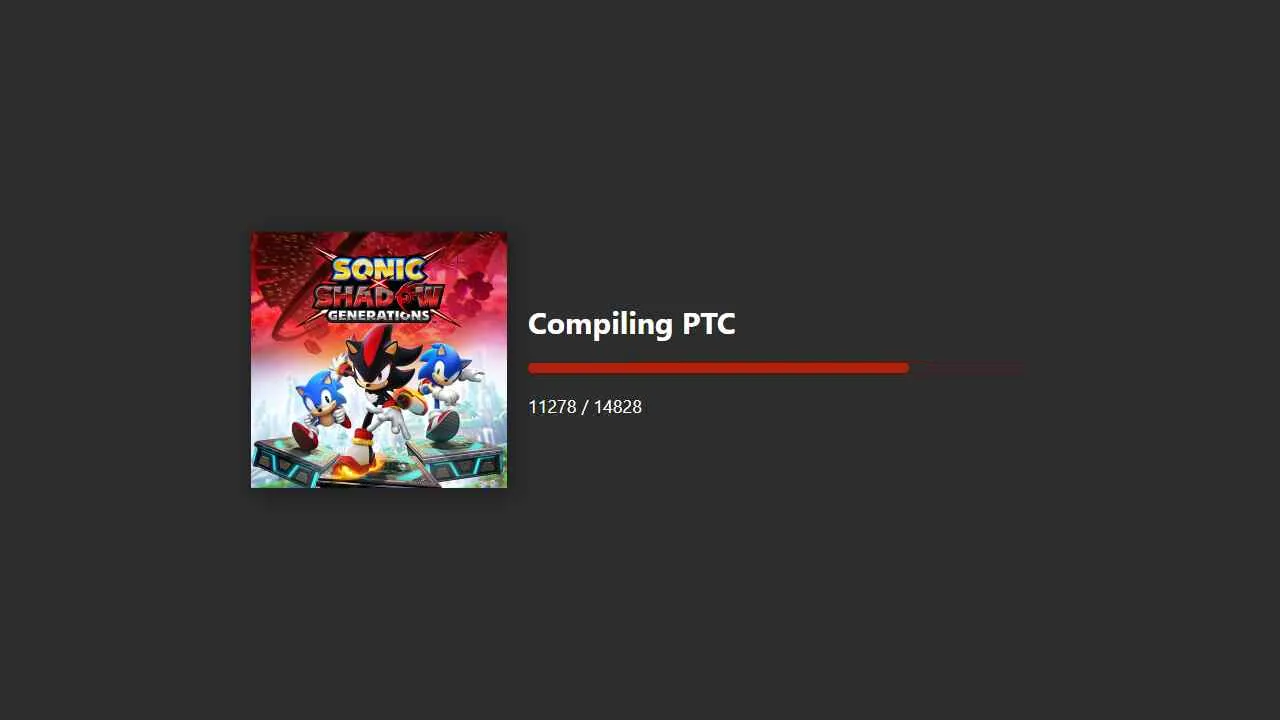Image resolution: width=1280 pixels, height=720 pixels.
Task: Click the "11278 / 14828" progress counter
Action: (585, 407)
